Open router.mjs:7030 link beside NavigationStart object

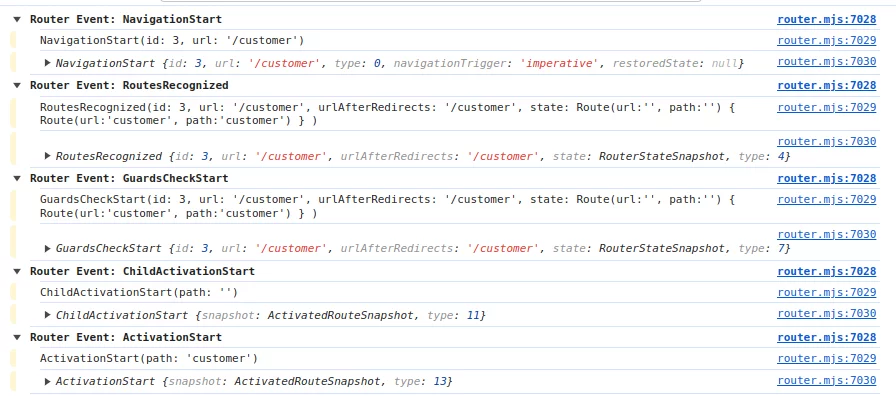pos(826,62)
